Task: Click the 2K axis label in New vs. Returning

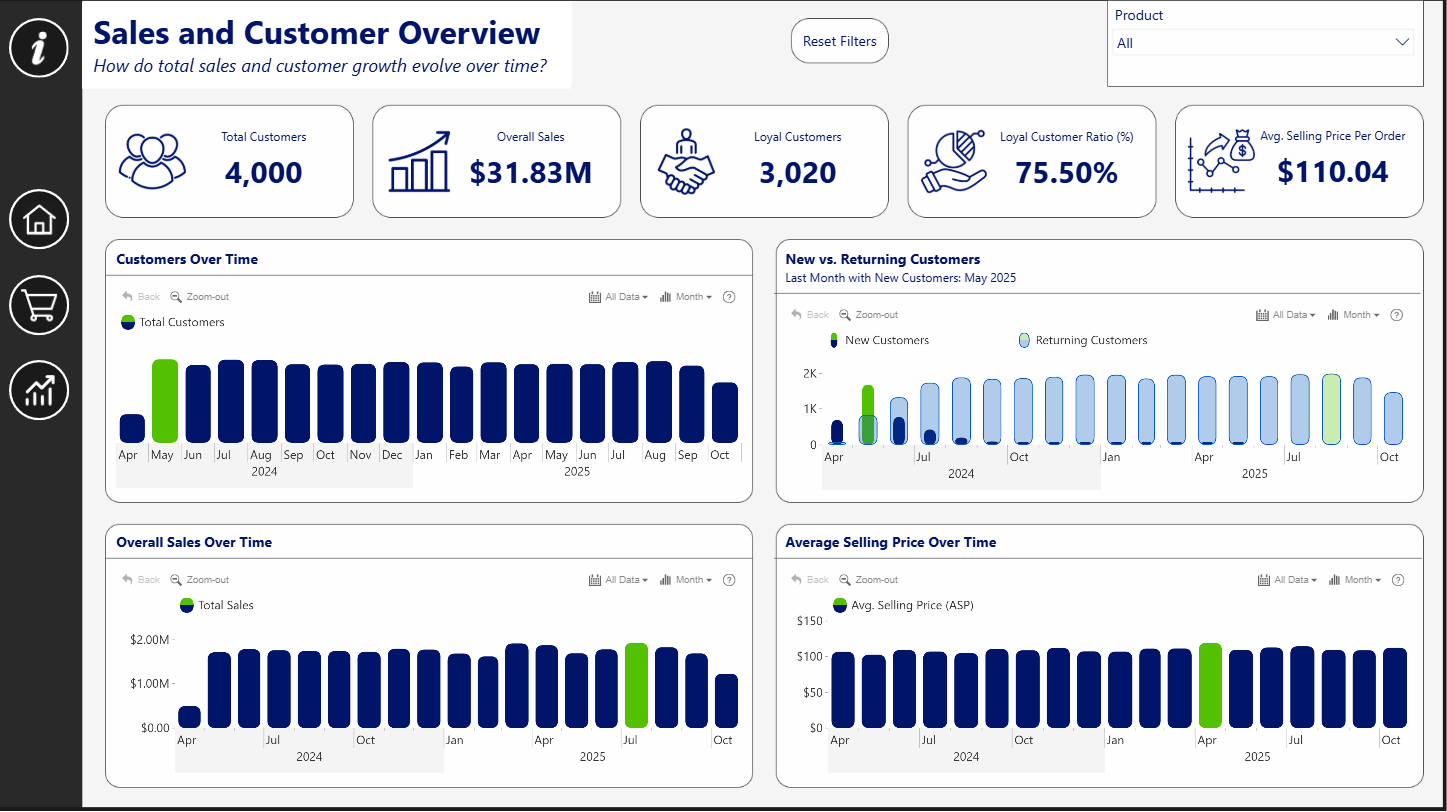Action: (809, 373)
